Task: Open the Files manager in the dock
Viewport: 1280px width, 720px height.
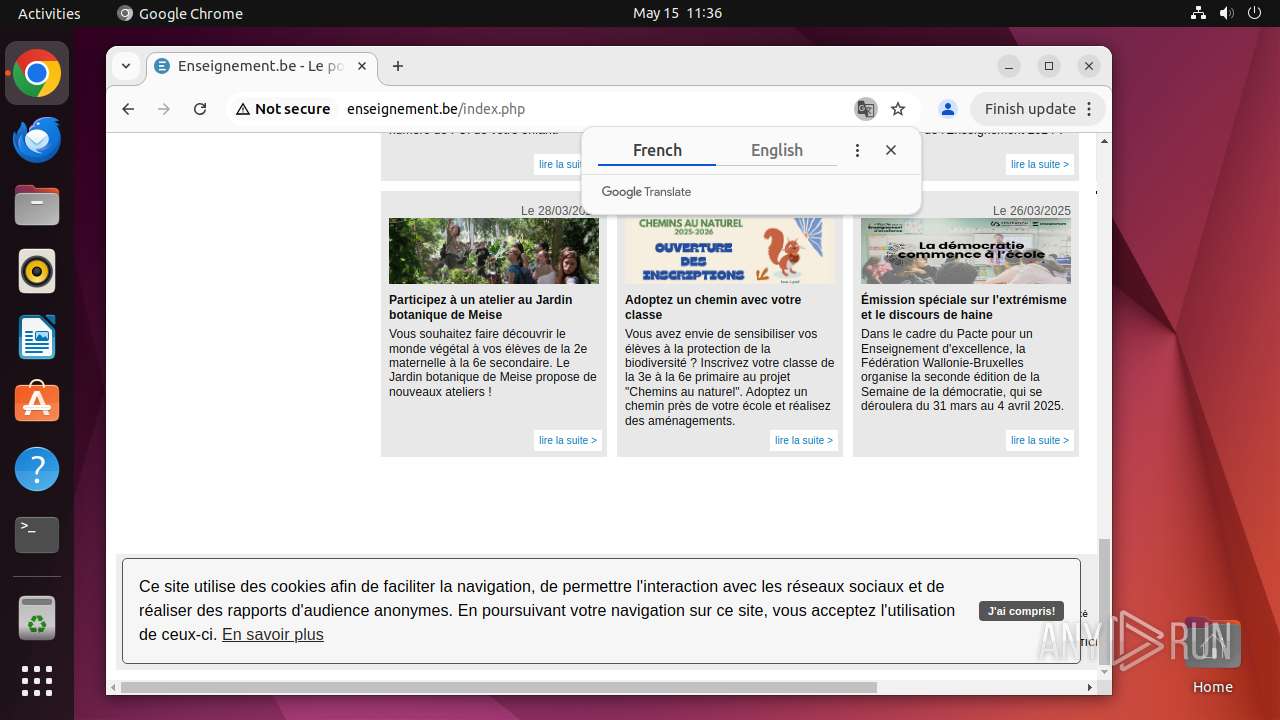Action: click(37, 205)
